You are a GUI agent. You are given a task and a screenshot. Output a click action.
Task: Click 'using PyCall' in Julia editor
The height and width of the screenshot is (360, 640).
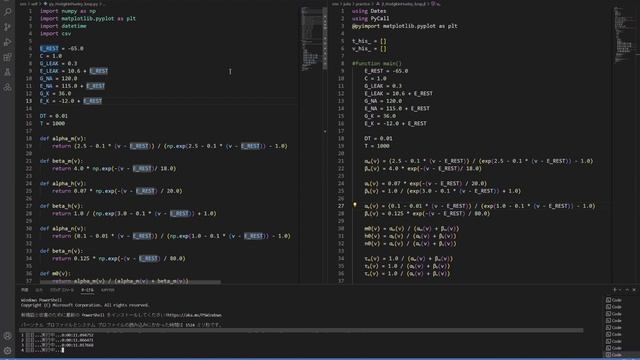[371, 18]
